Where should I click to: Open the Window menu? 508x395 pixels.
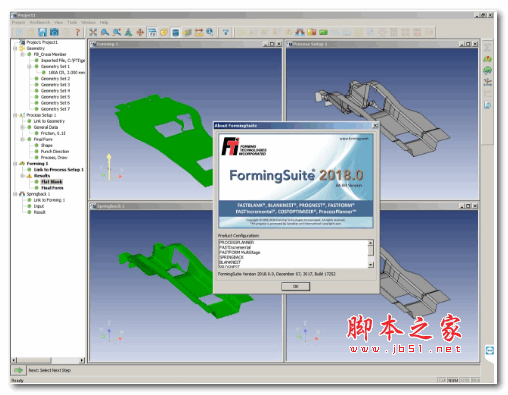88,22
